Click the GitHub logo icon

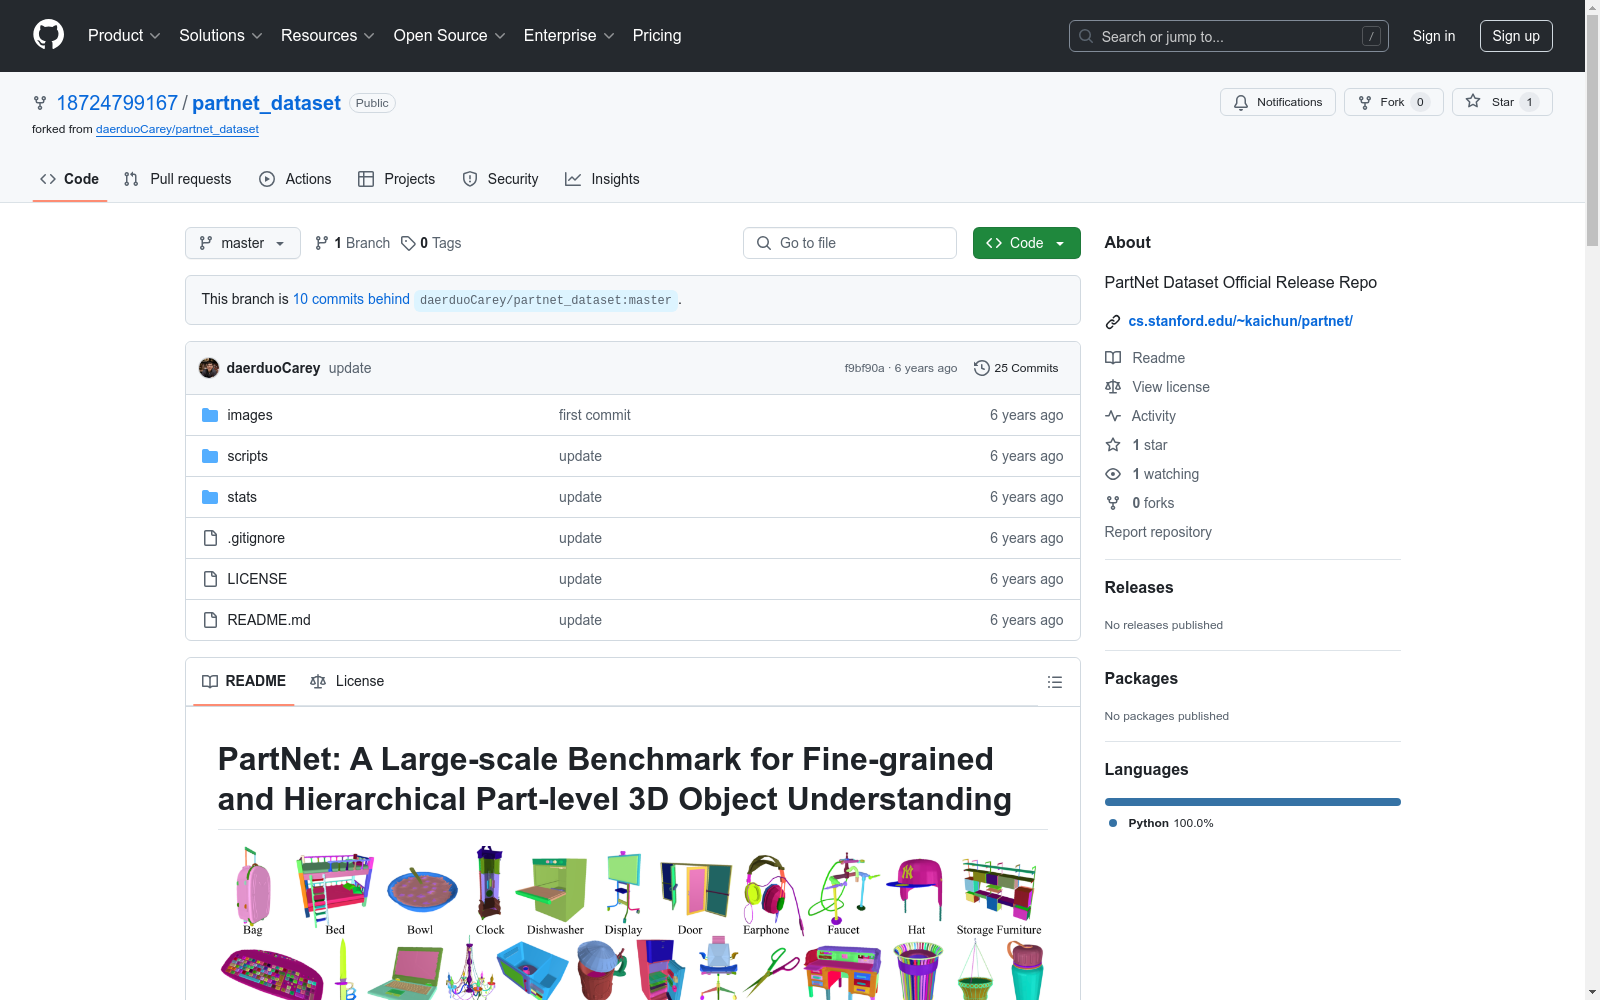[x=48, y=35]
